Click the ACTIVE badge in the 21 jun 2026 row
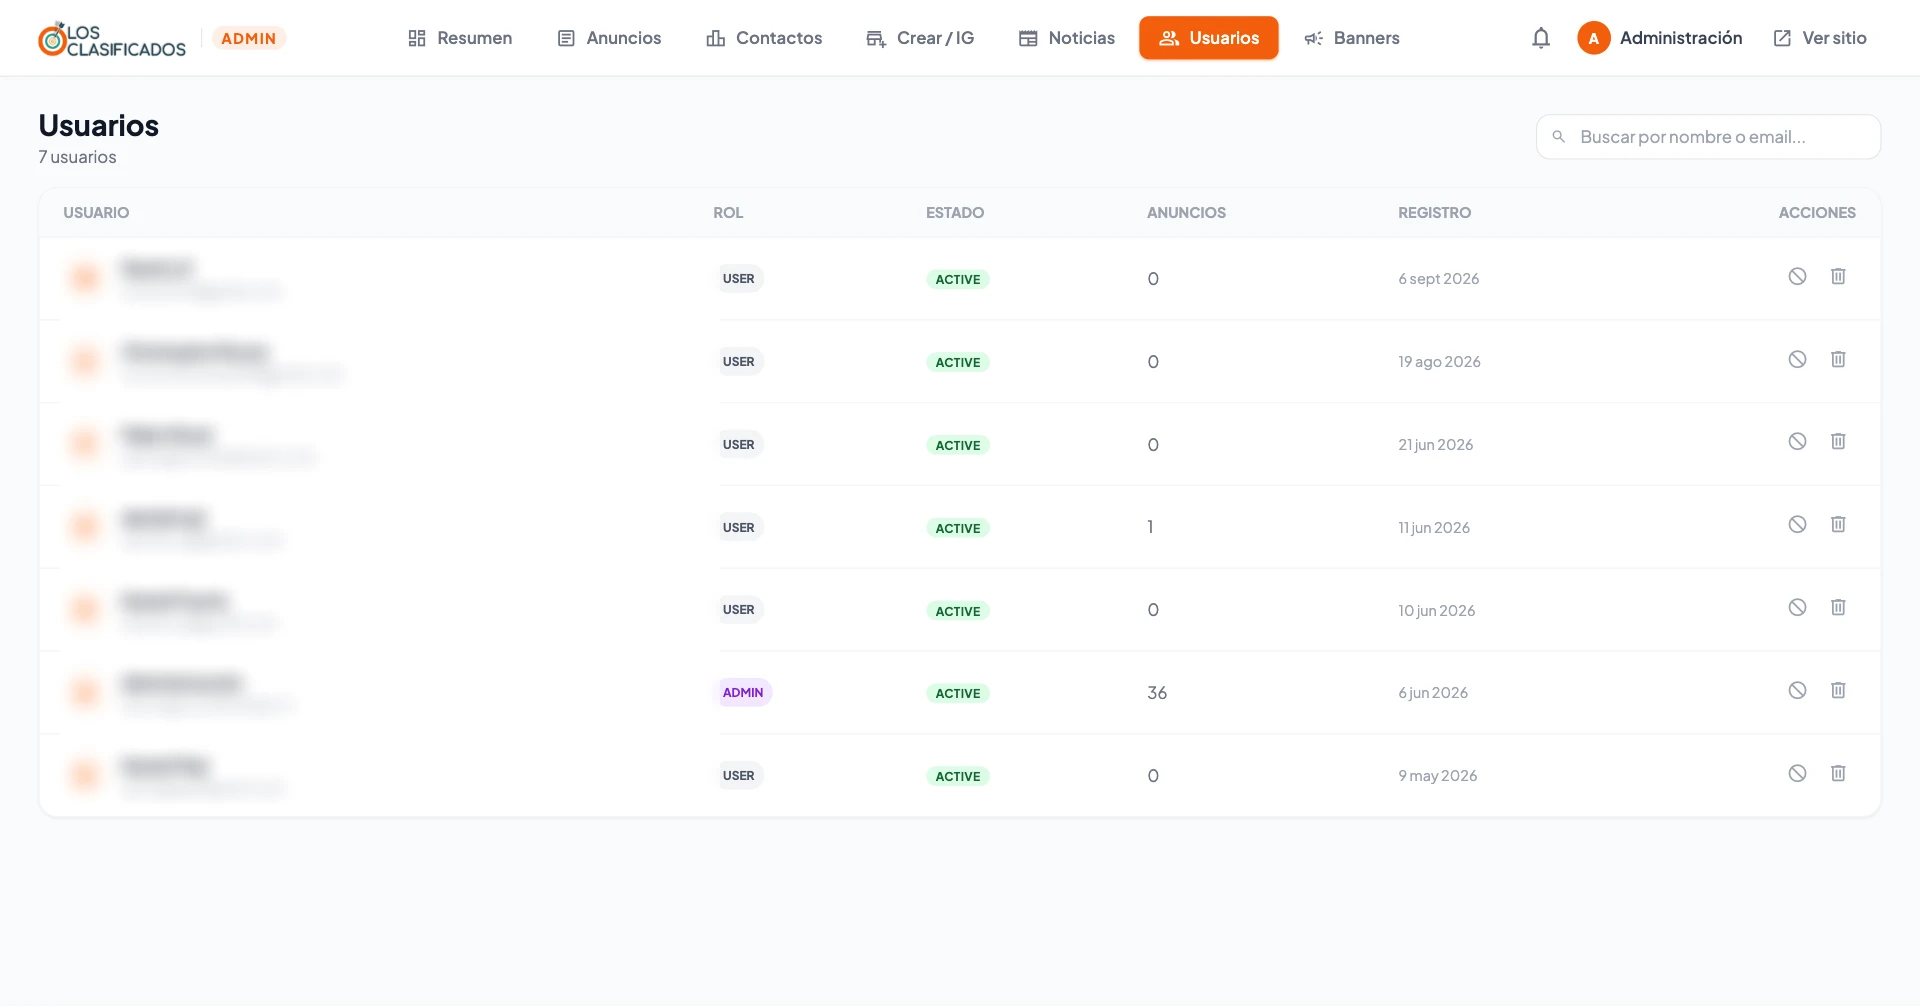The image size is (1920, 1006). [958, 446]
